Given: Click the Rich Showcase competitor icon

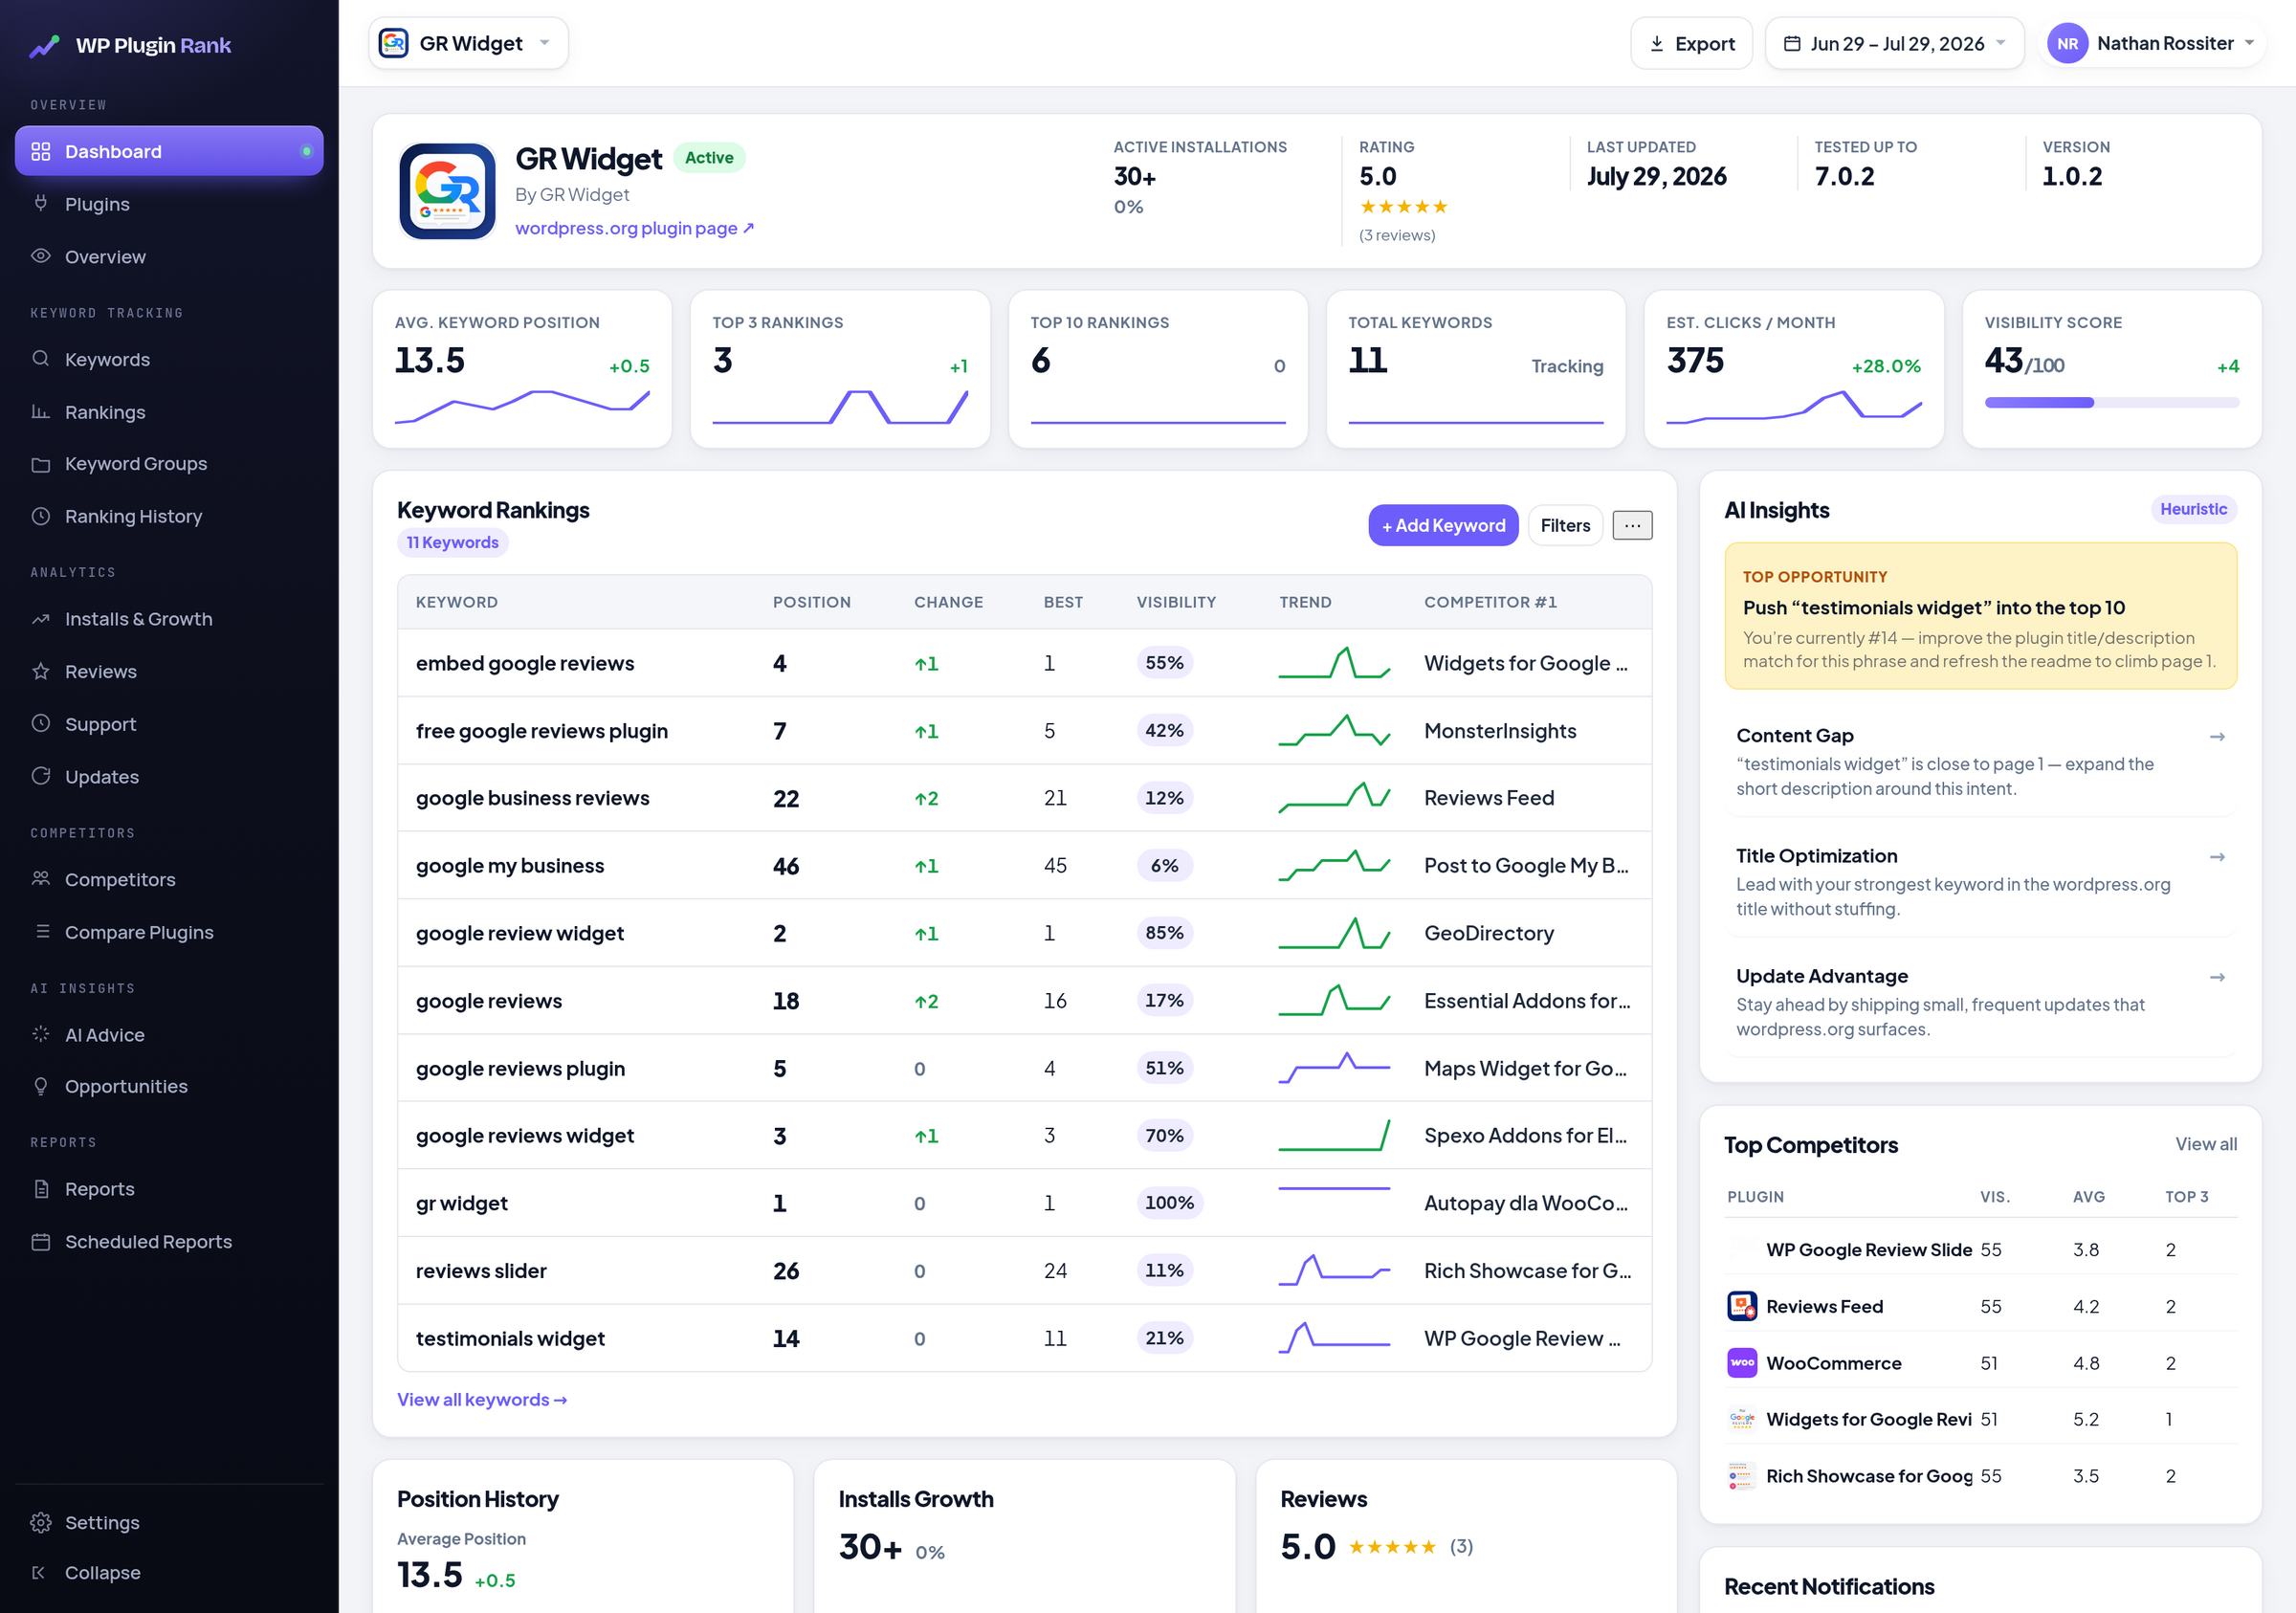Looking at the screenshot, I should 1742,1476.
